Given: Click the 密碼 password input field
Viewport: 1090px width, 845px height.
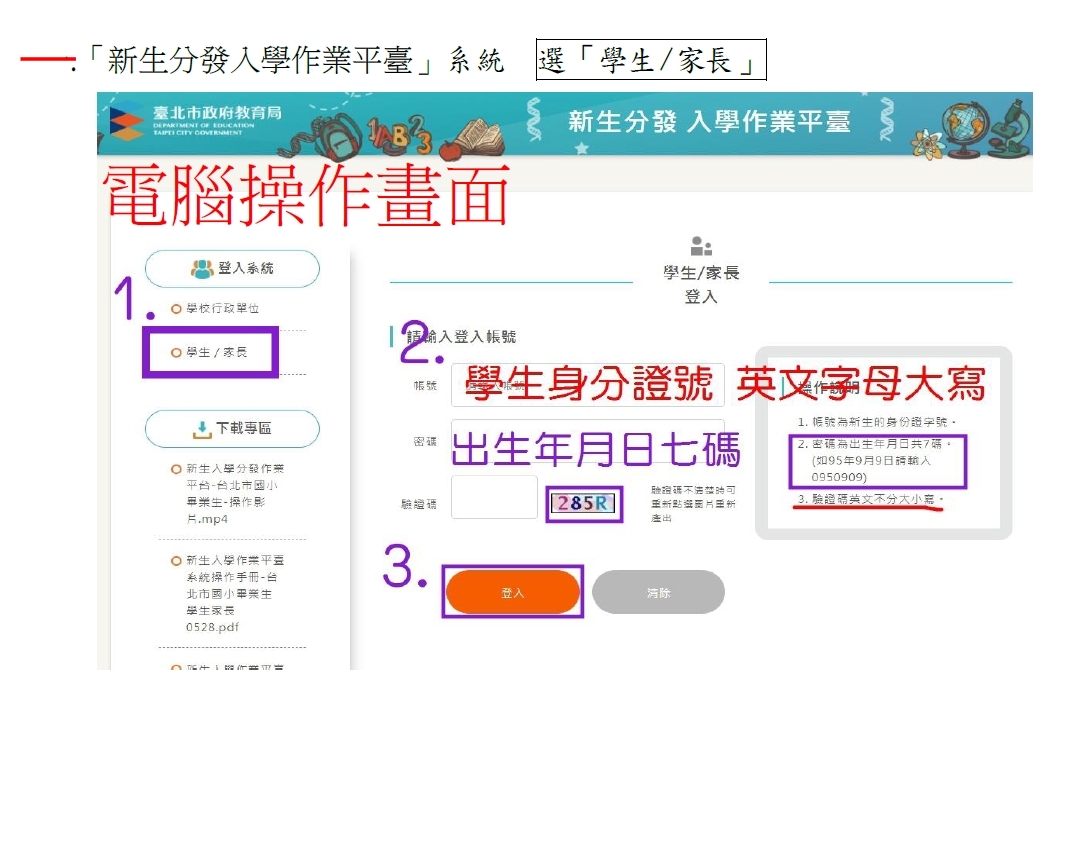Looking at the screenshot, I should [x=587, y=441].
